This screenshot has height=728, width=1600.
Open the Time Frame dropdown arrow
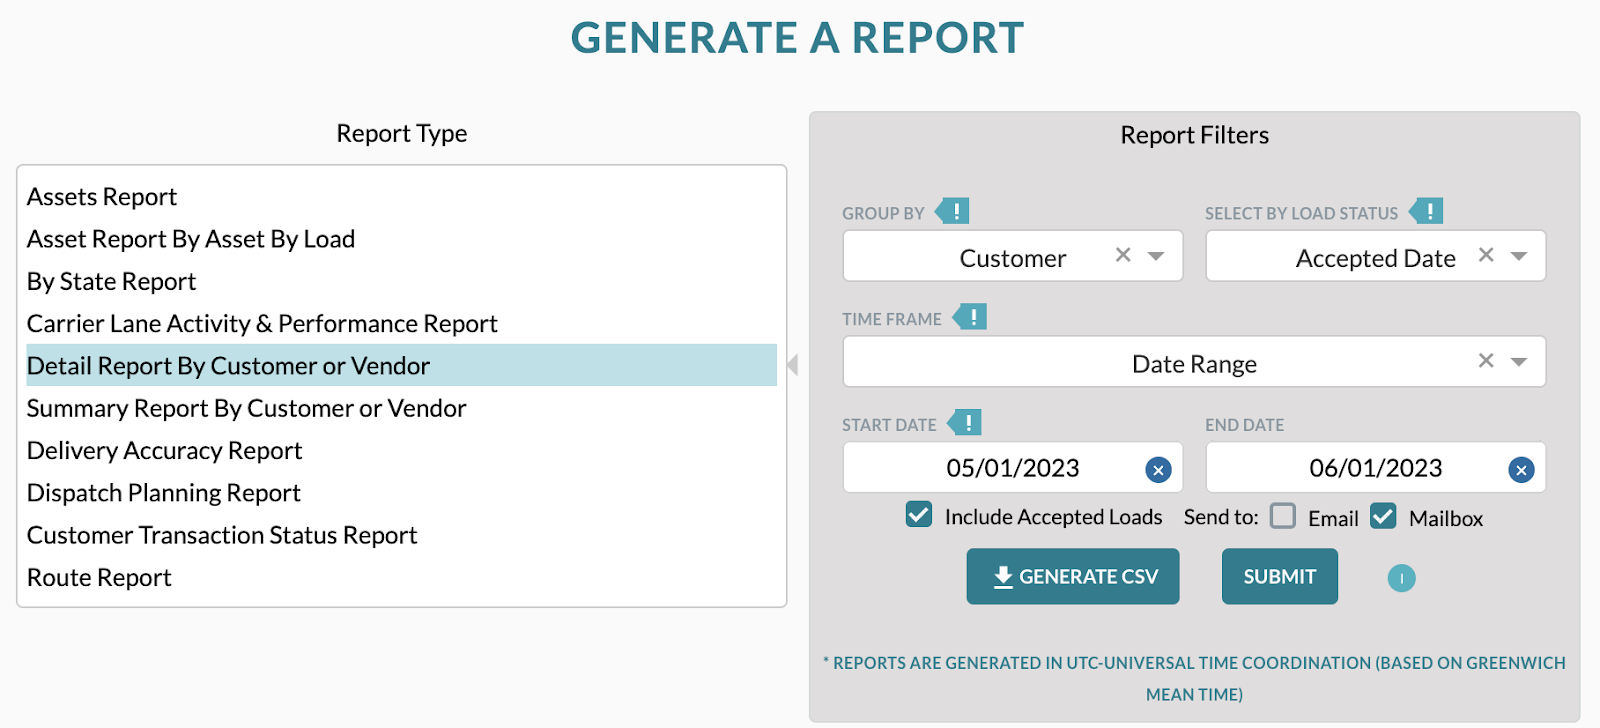tap(1519, 362)
